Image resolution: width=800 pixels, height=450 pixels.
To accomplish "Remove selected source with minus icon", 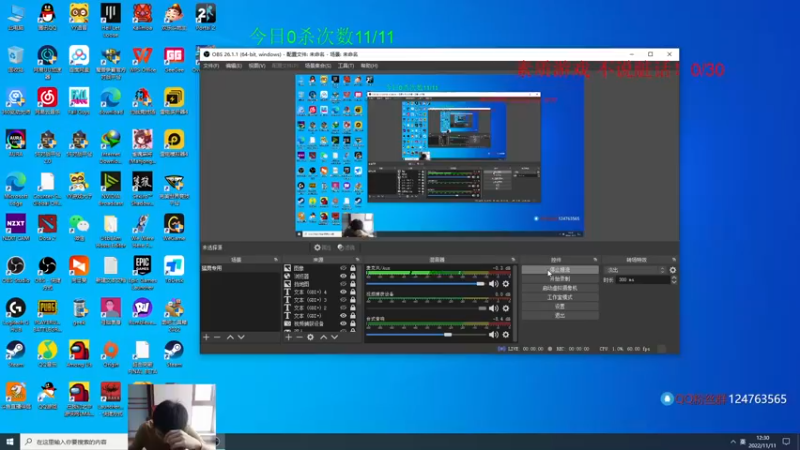I will point(299,337).
